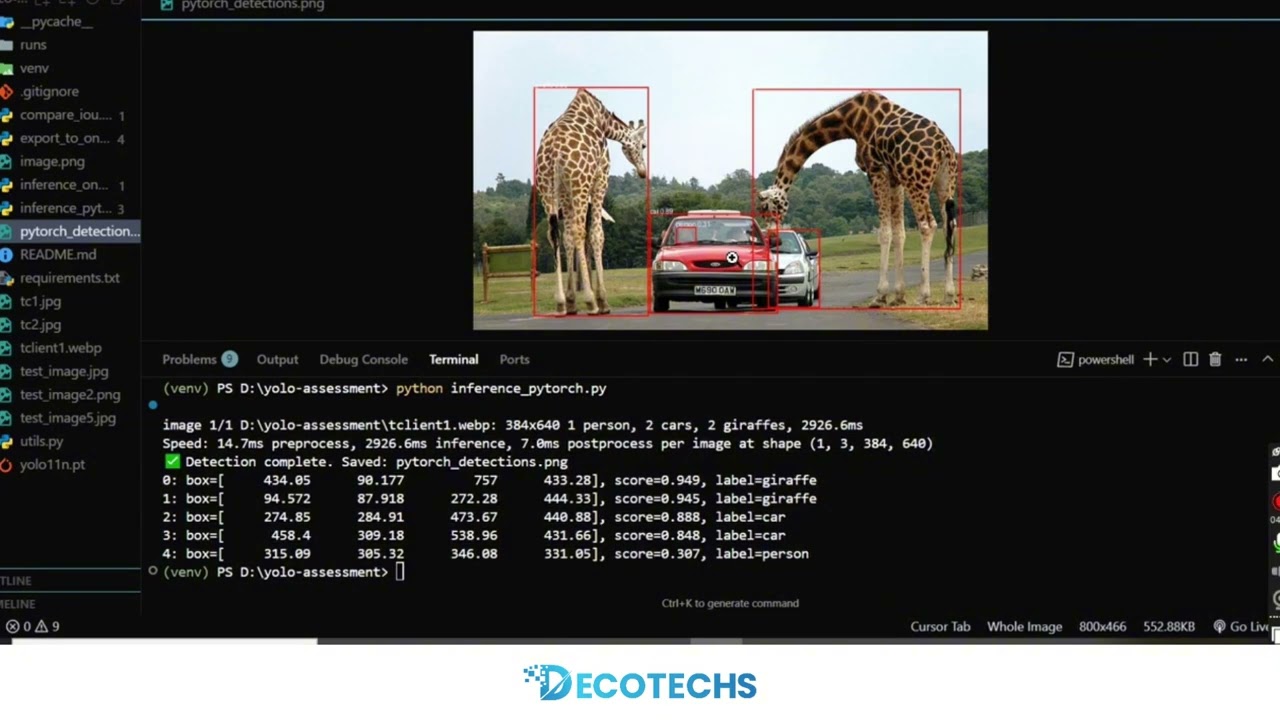Switch to the Output tab

click(277, 359)
